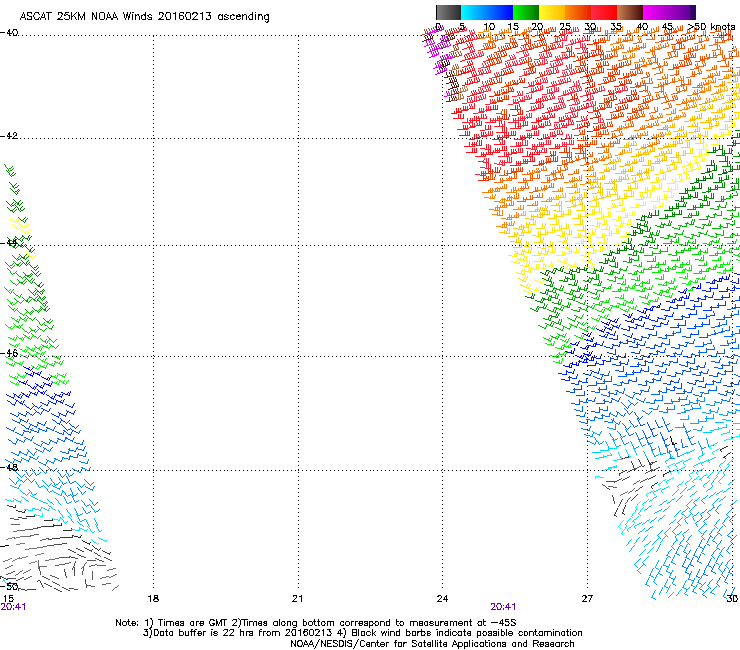Click the legend scale value 35
Screen dimensions: 740x650
pos(616,26)
